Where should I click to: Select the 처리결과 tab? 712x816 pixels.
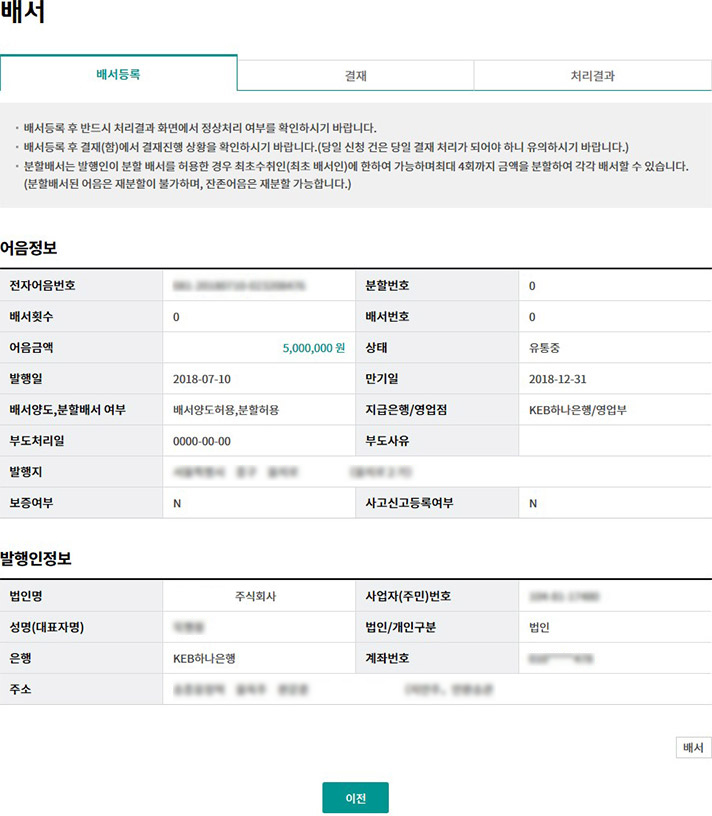coord(592,75)
